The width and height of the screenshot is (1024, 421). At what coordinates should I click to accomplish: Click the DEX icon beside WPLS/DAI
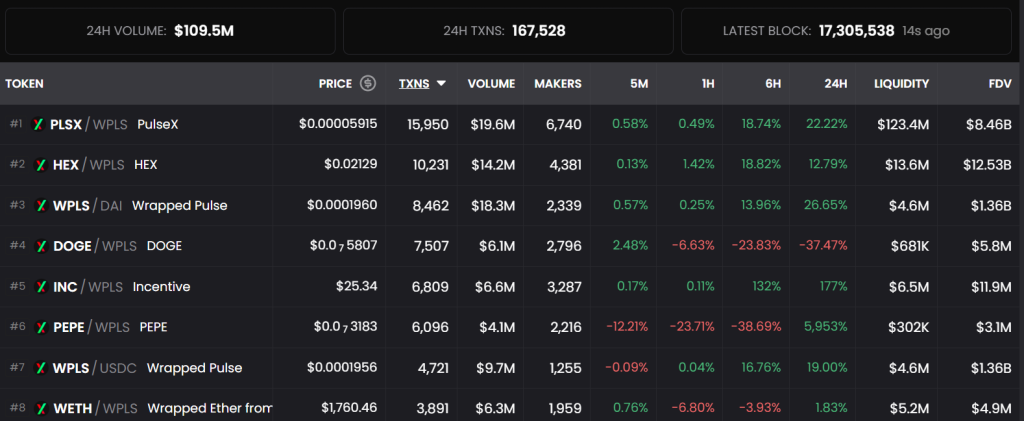[41, 206]
